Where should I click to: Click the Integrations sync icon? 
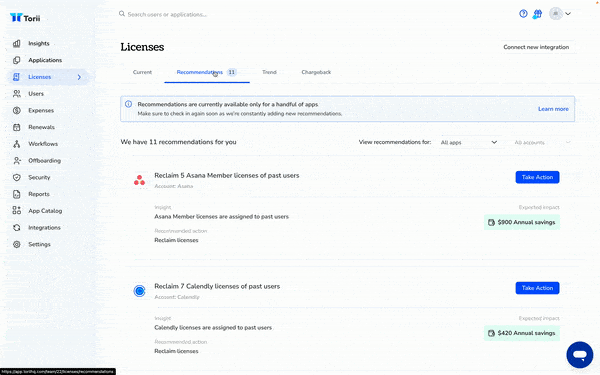tap(16, 227)
